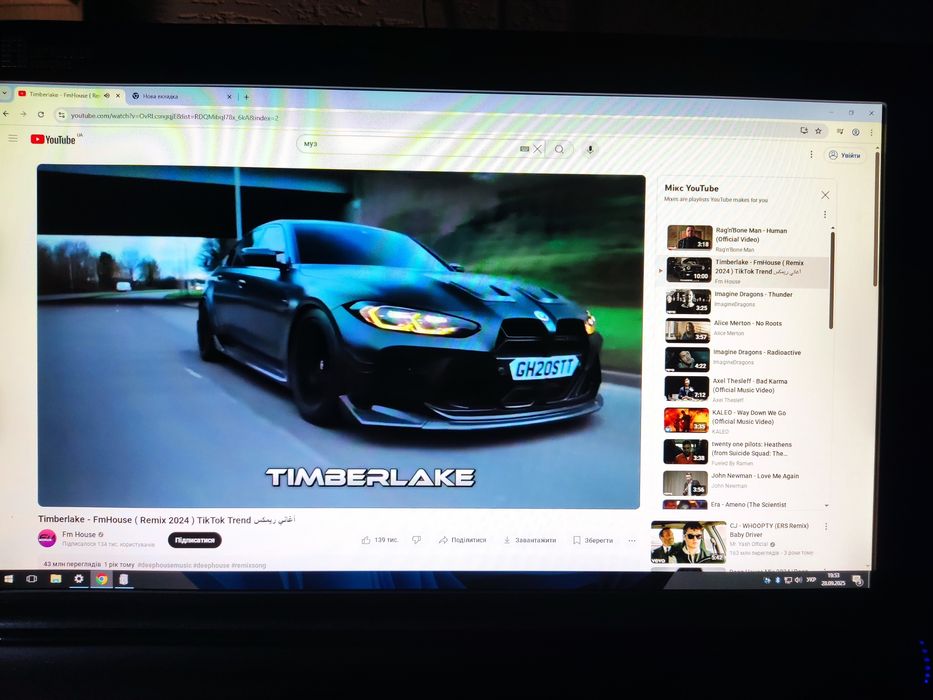Screen dimensions: 933x700
Task: Open Chrome media controls icon
Action: click(840, 132)
